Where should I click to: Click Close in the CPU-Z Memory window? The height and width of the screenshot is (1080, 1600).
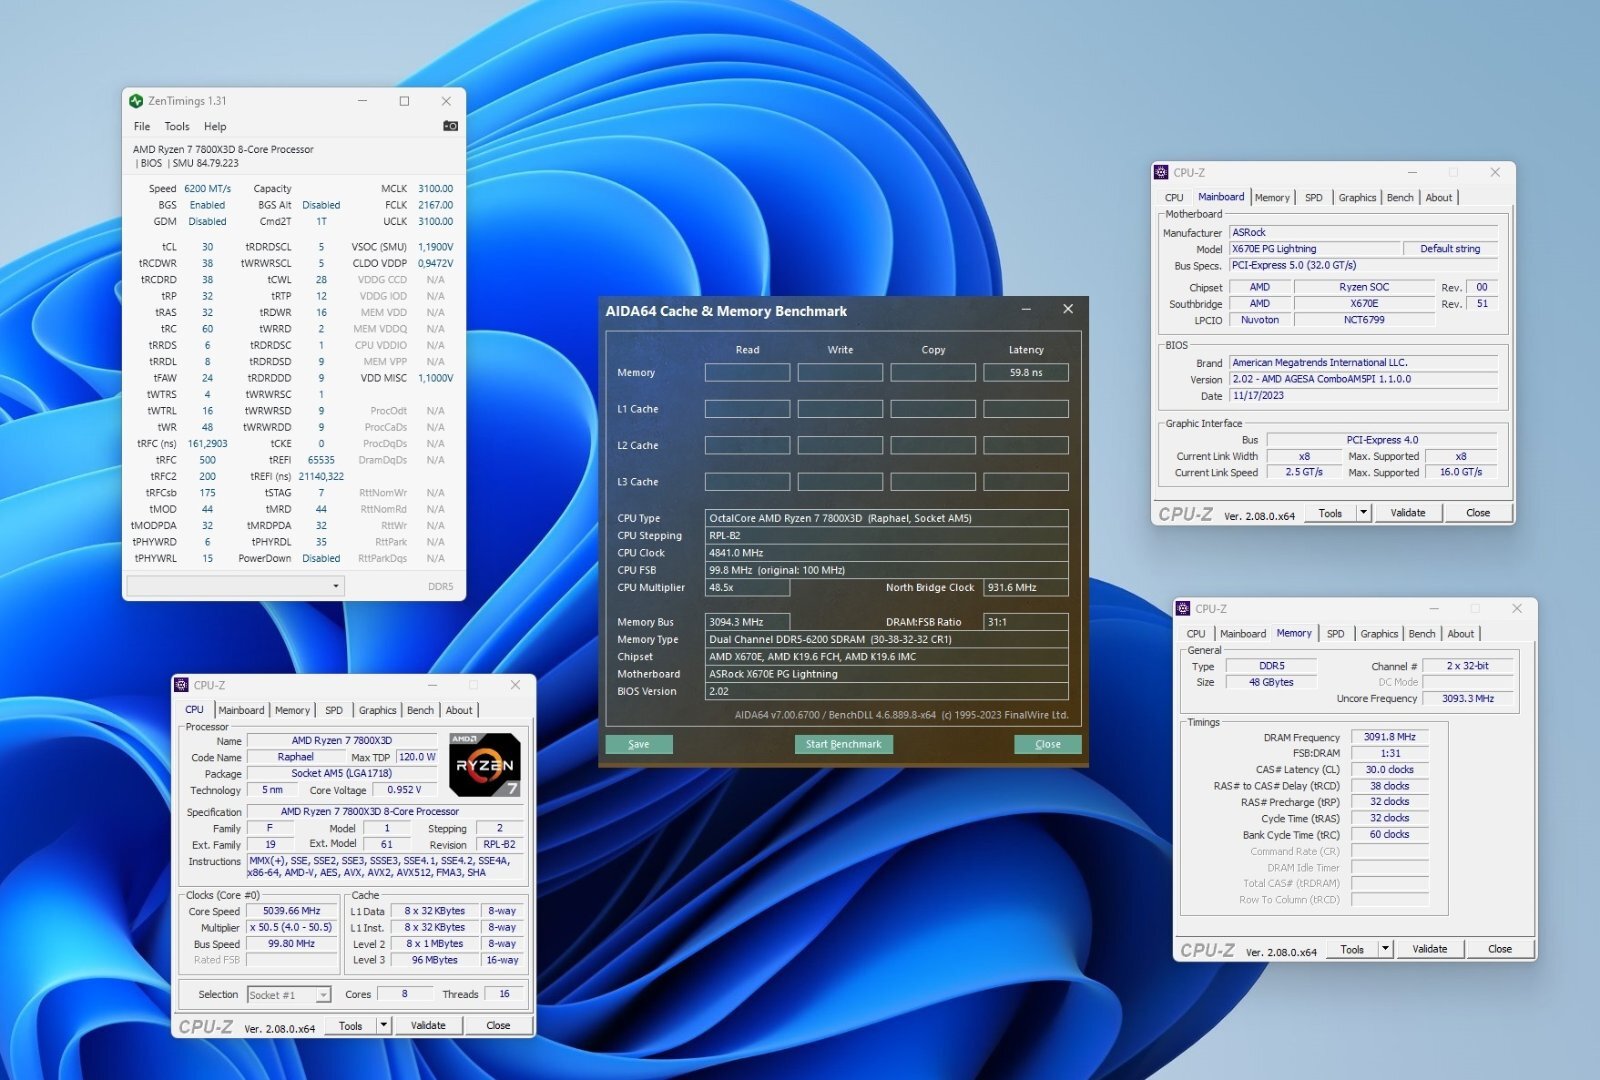1500,949
